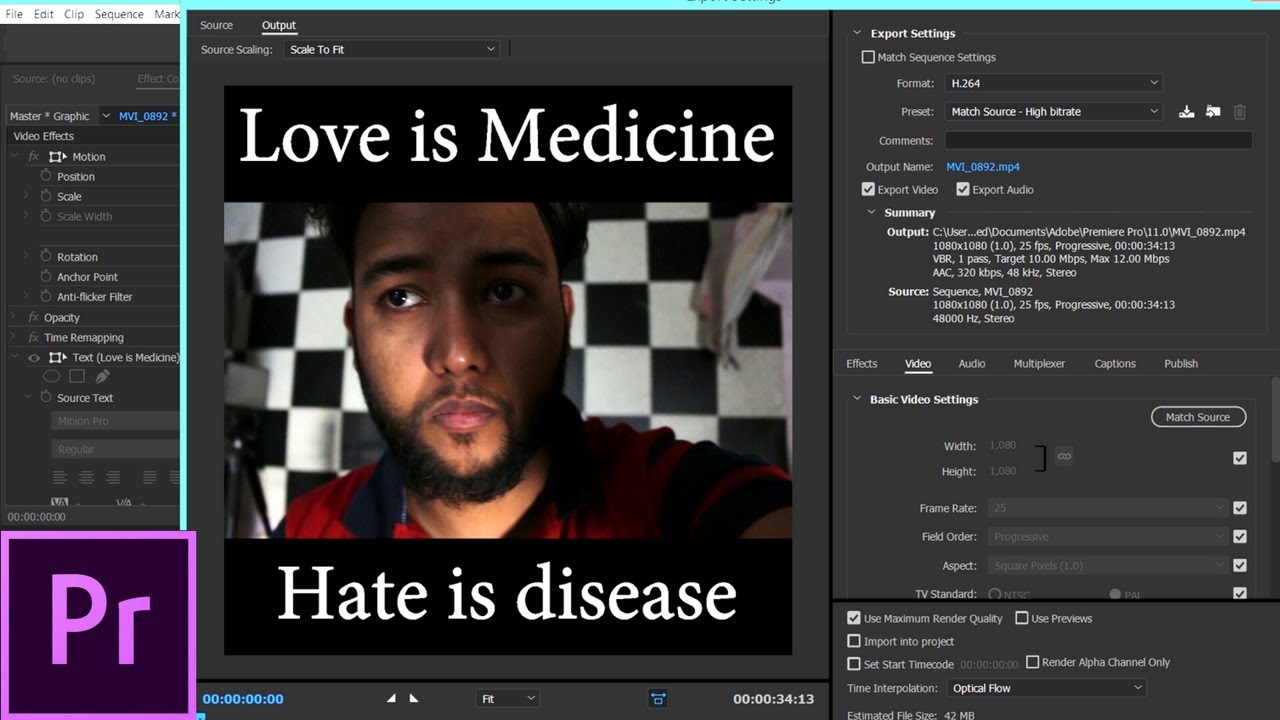Click the Delete Preset trash icon
Screen dimensions: 1280x720
[1240, 112]
